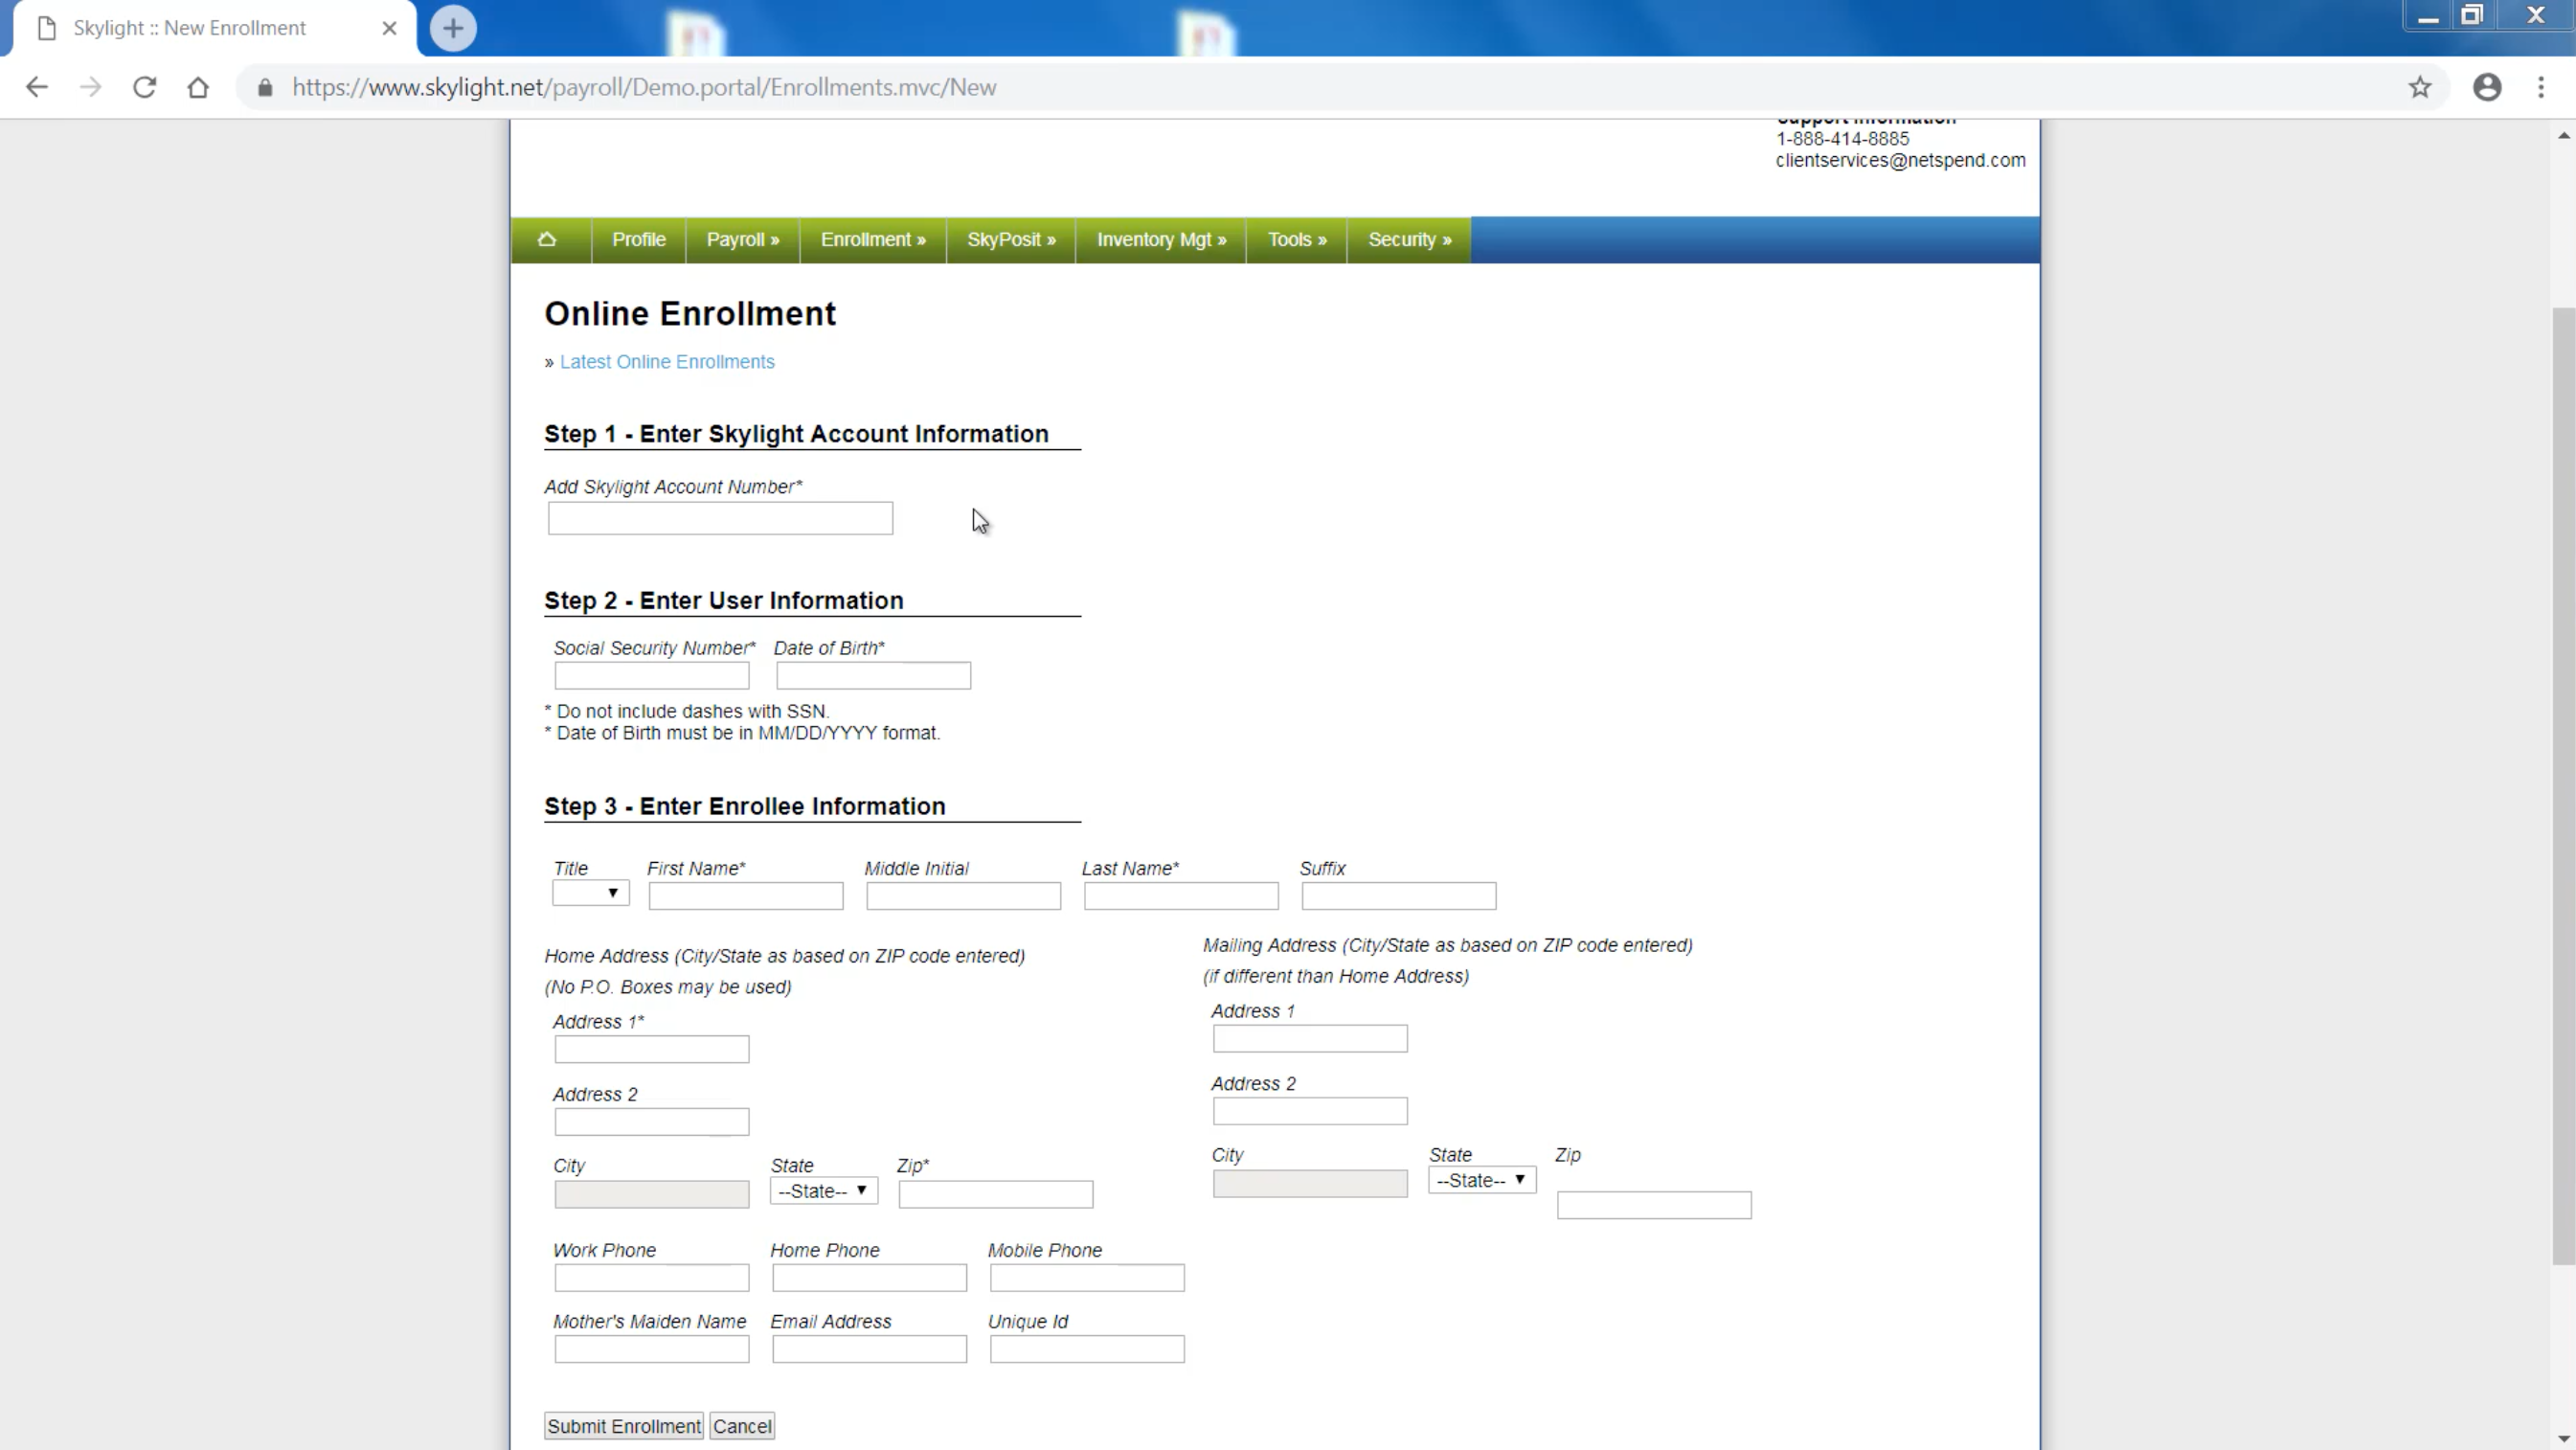Screen dimensions: 2576x1450
Task: Click Mother's Maiden Name field
Action: 652,1349
